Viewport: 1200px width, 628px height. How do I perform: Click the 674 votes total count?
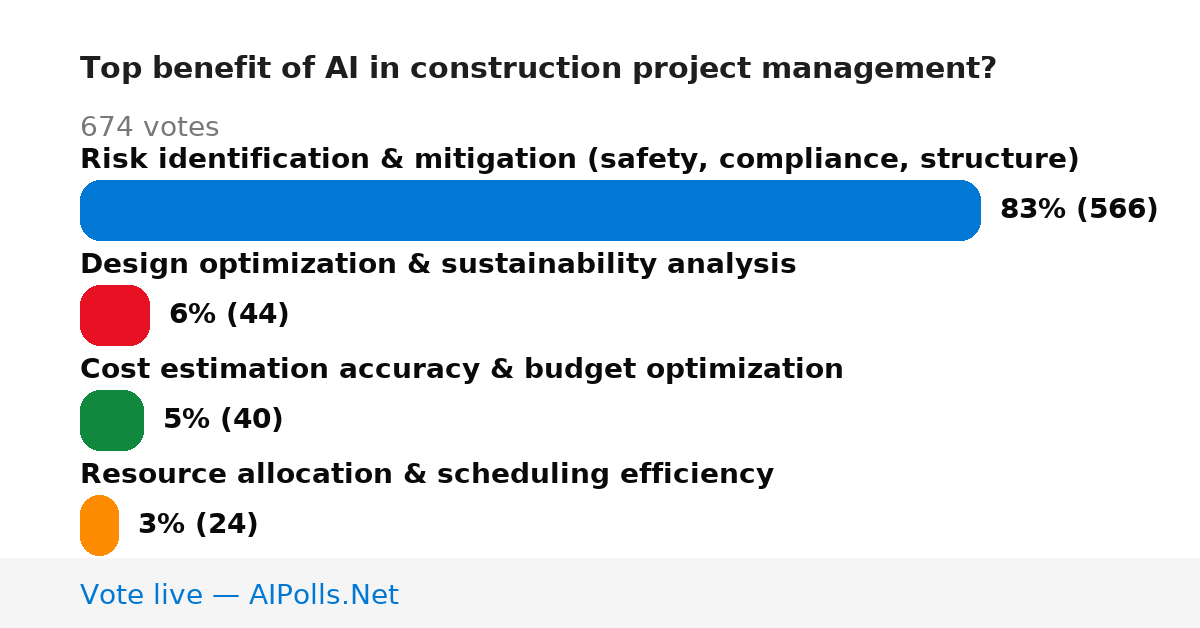coord(149,127)
